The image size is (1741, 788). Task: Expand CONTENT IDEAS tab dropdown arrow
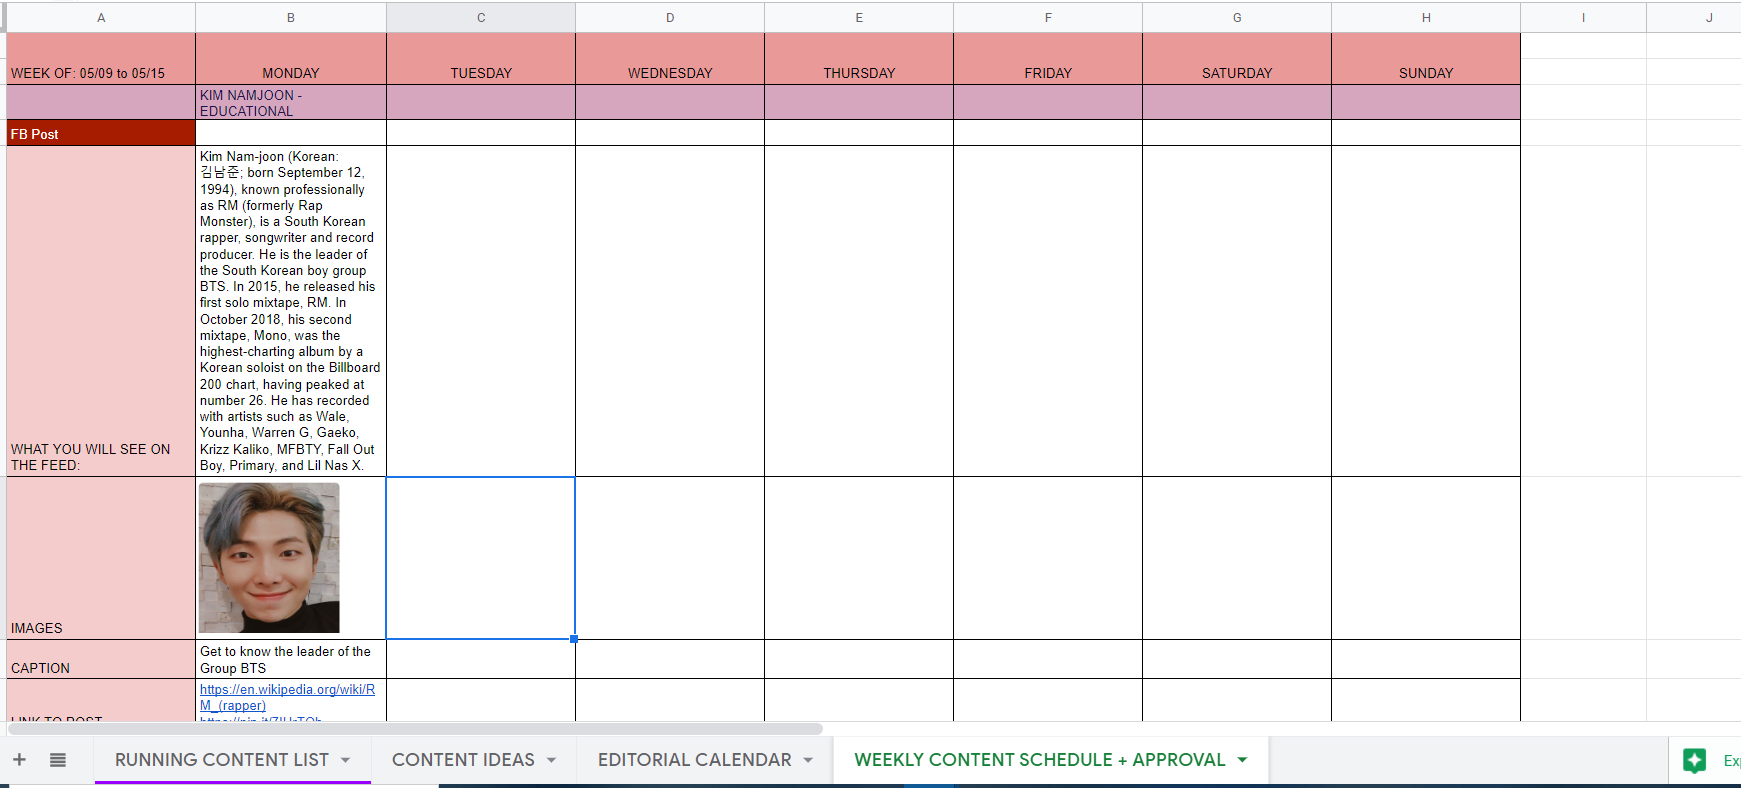tap(551, 760)
